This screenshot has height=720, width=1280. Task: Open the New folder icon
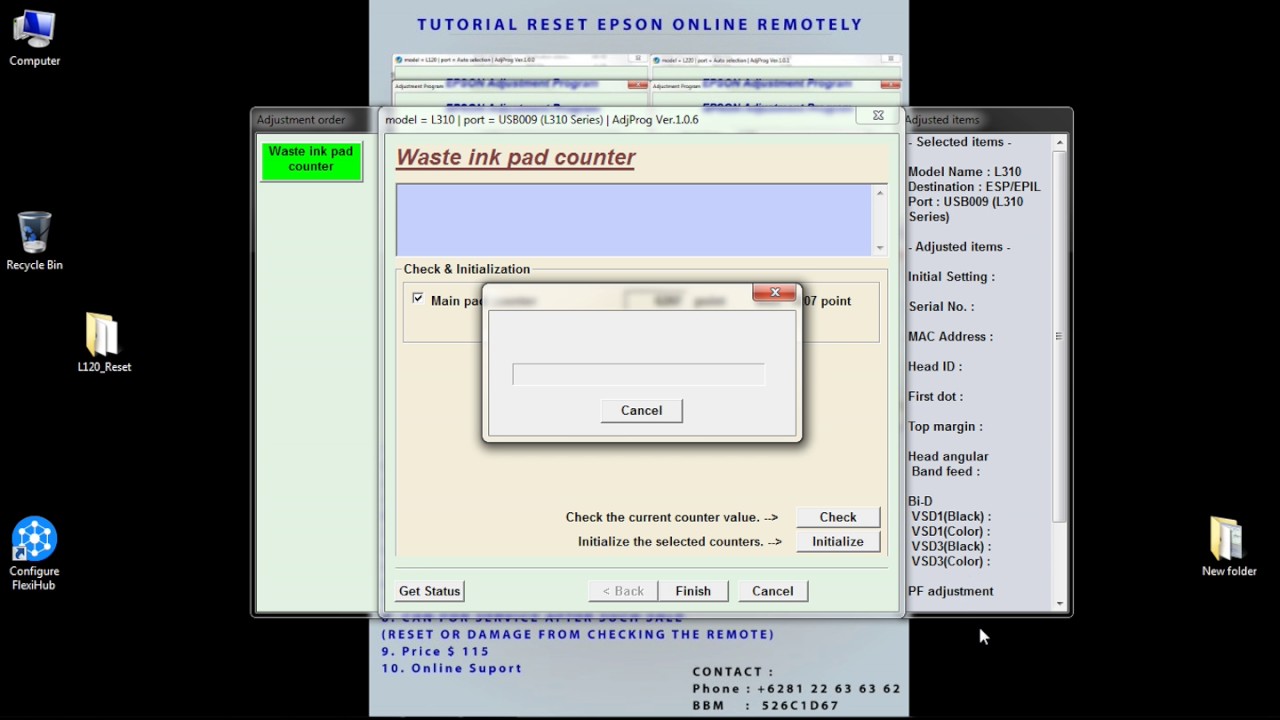click(x=1229, y=547)
